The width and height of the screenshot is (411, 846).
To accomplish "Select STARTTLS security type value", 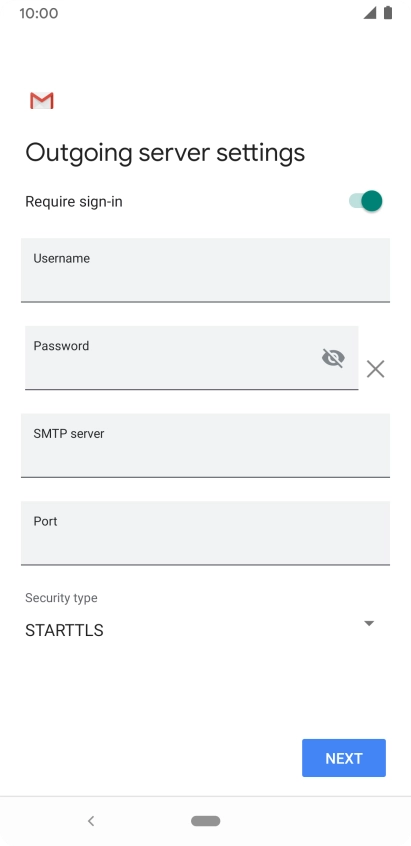I will pyautogui.click(x=64, y=630).
